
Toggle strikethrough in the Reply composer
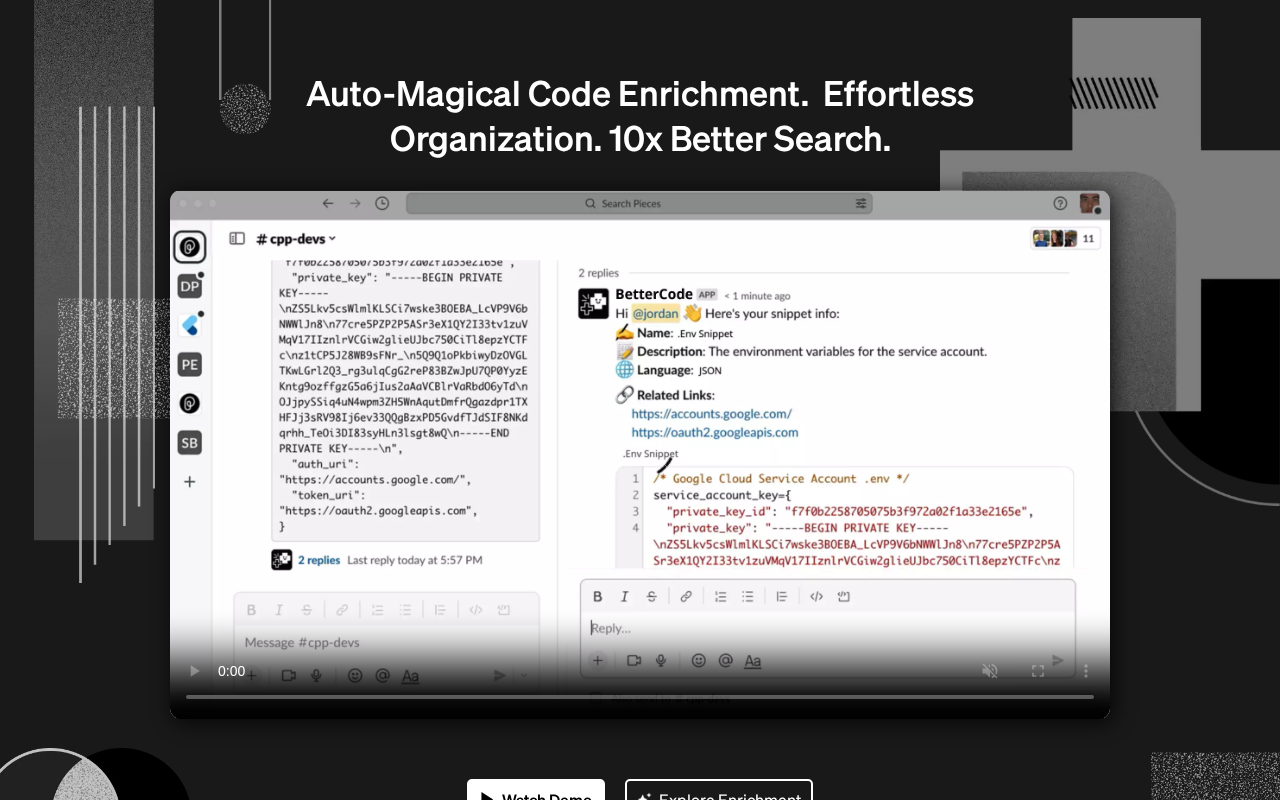click(652, 596)
